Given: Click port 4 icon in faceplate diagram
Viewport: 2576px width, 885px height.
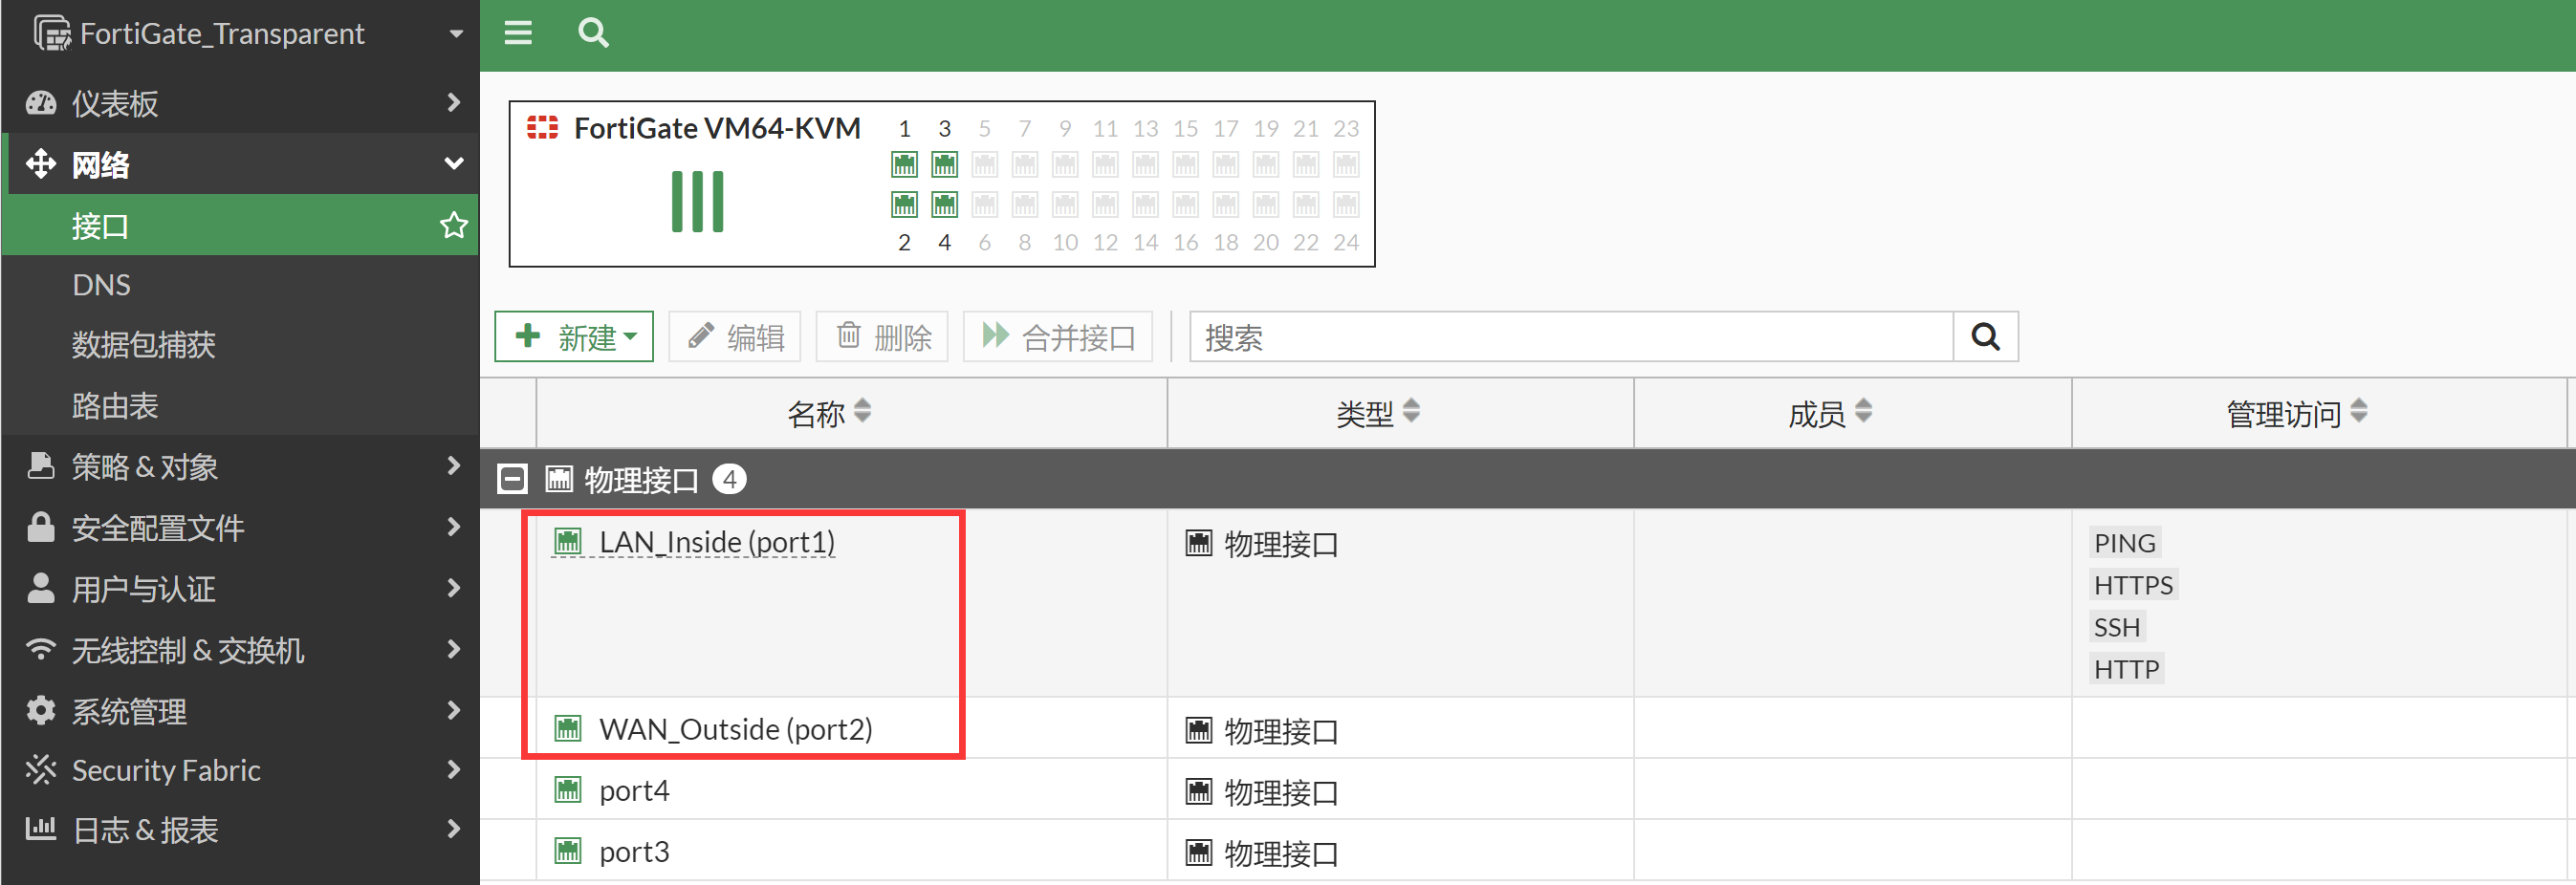Looking at the screenshot, I should point(944,205).
